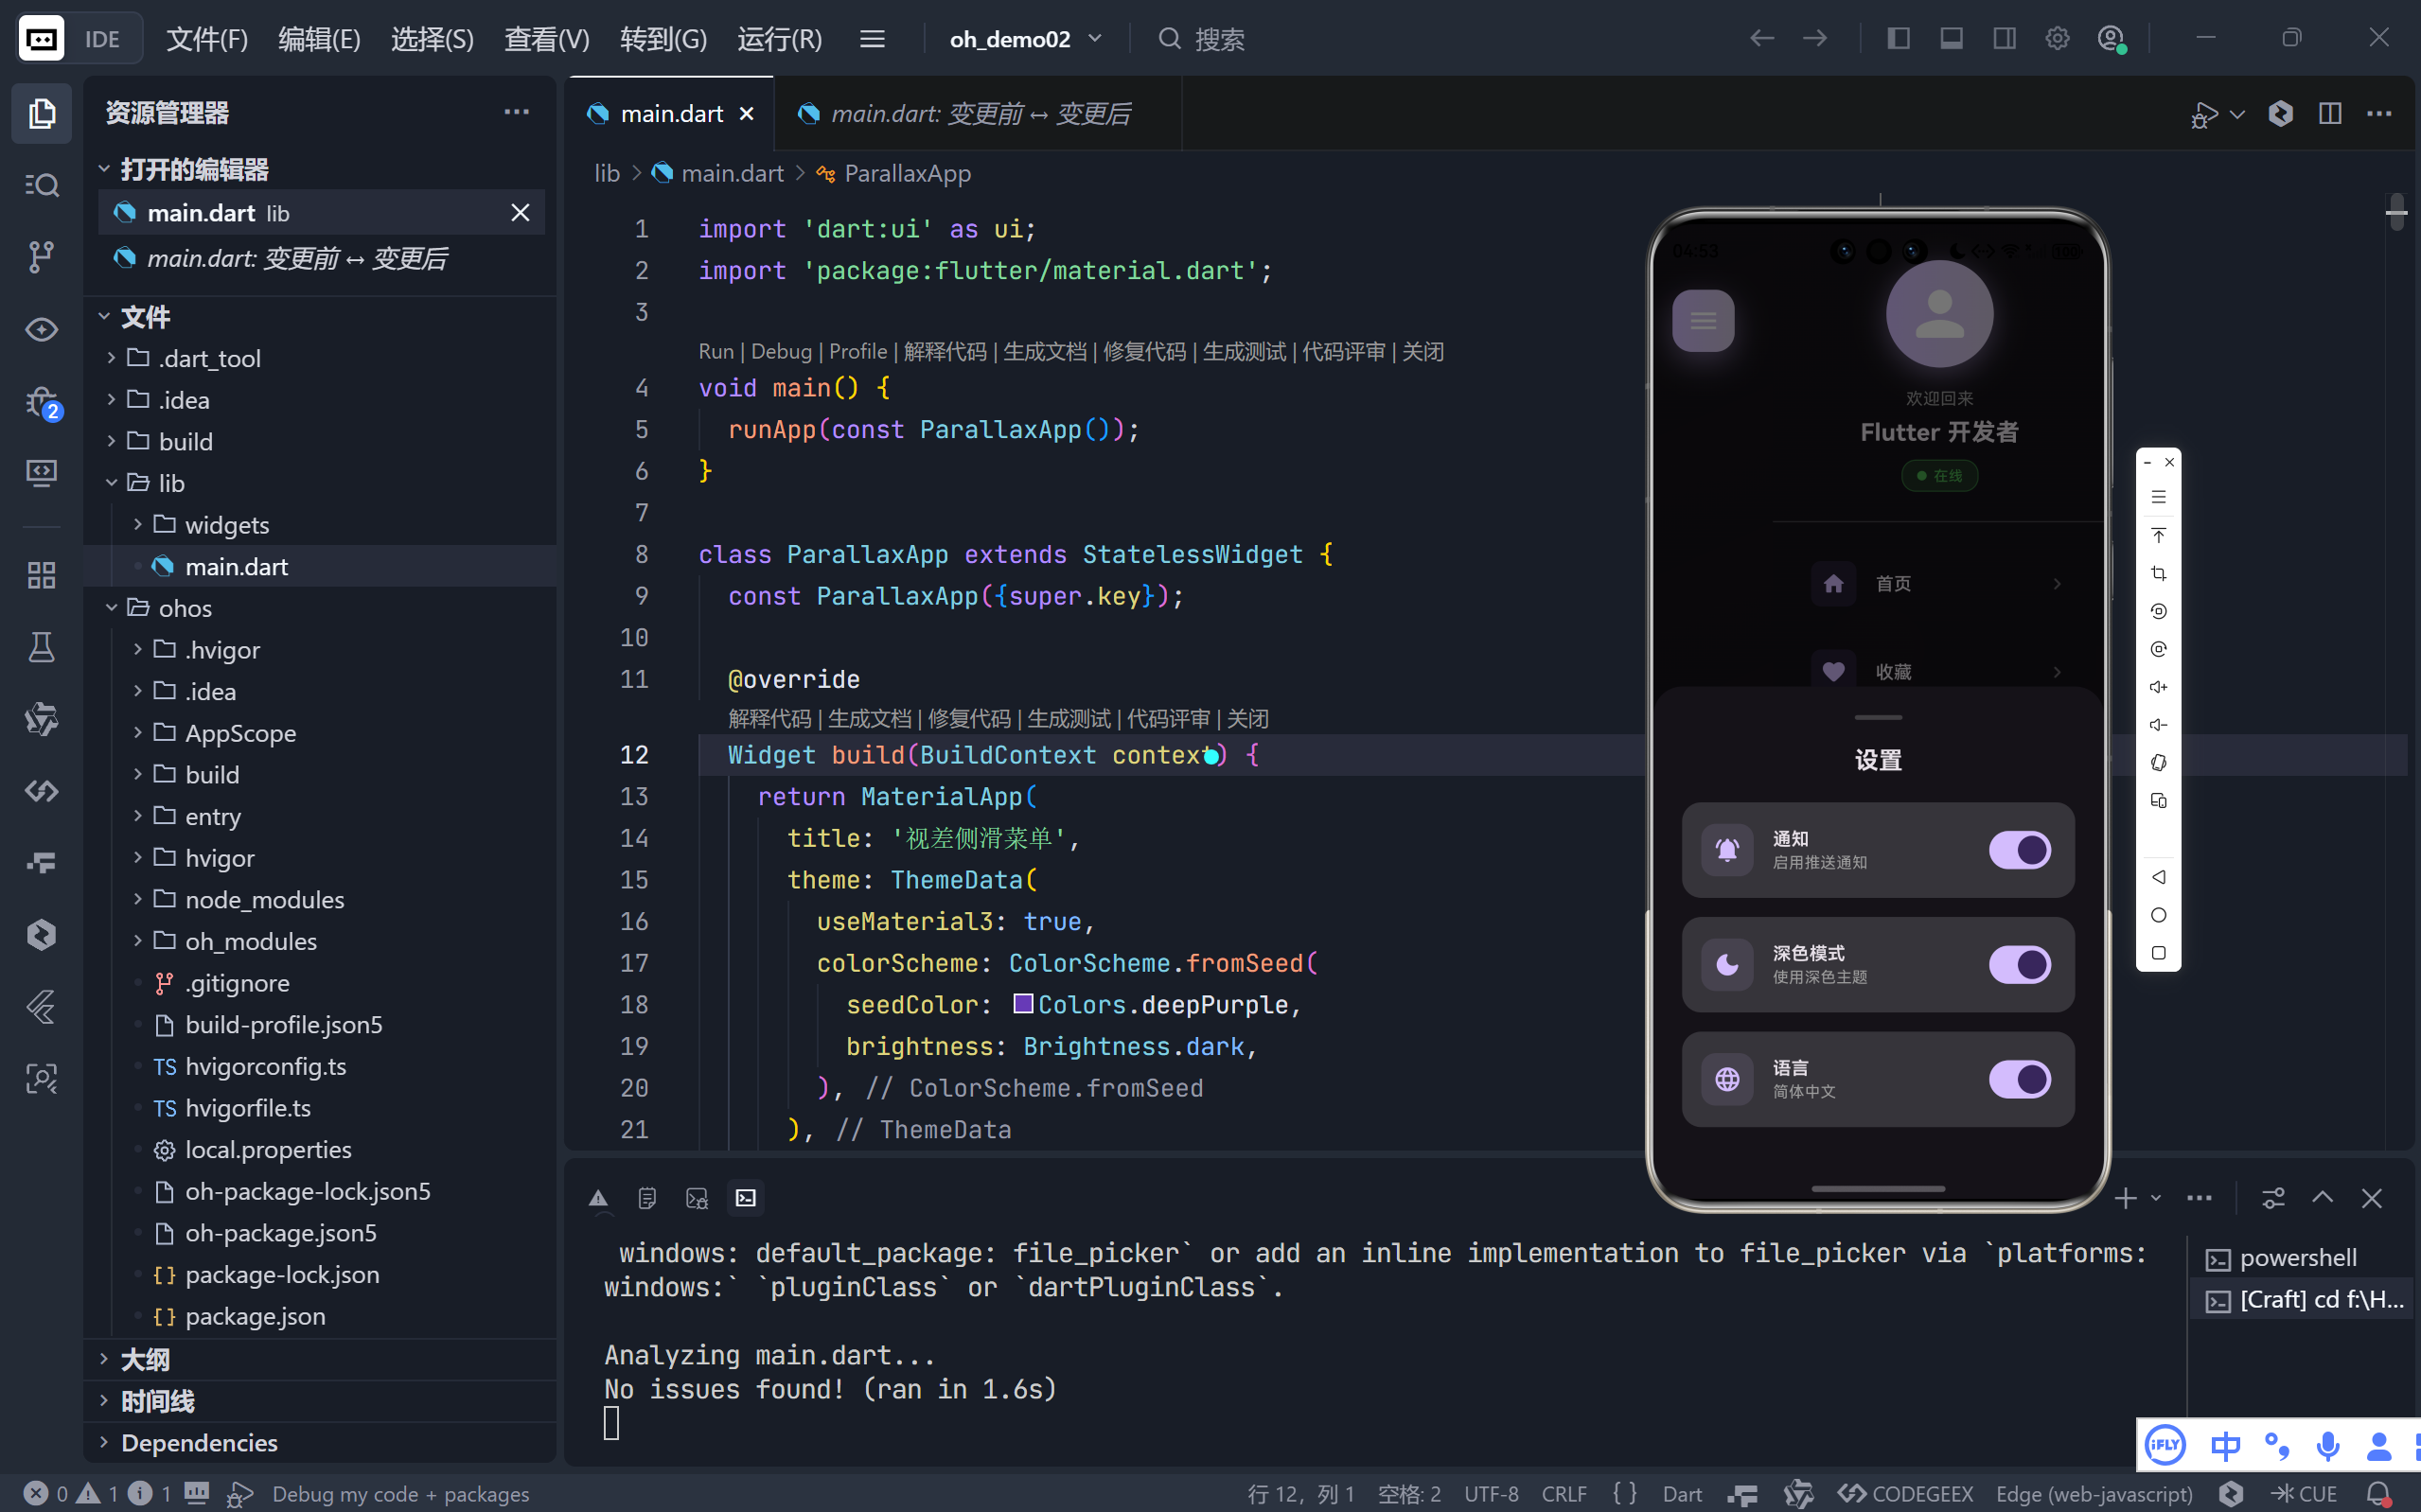This screenshot has height=1512, width=2421.
Task: Click the 搜索 search box in title bar
Action: [x=1218, y=39]
